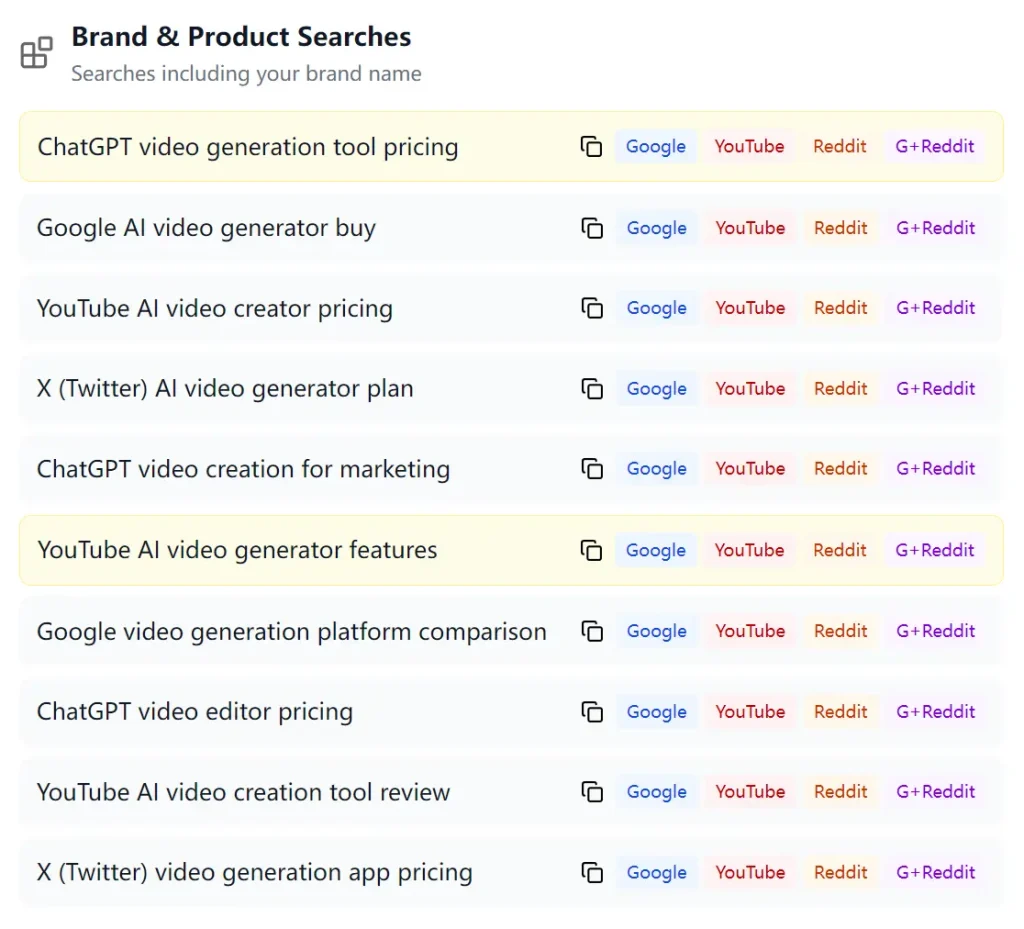Screen dimensions: 1024x929
Task: Copy the 'ChatGPT video creation for marketing' query
Action: point(591,469)
